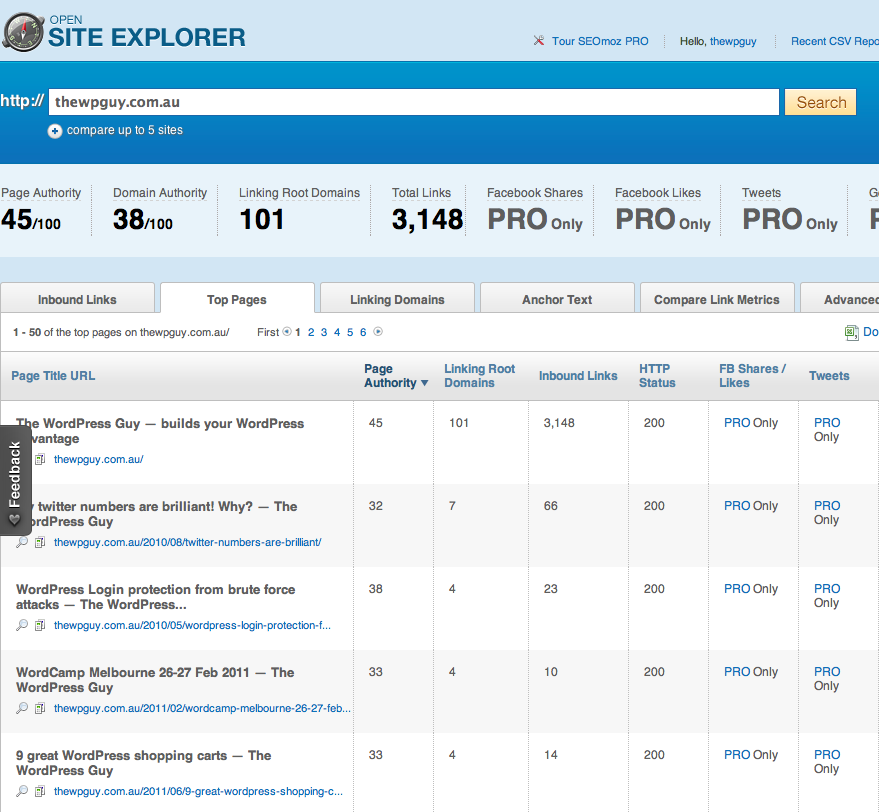Viewport: 879px width, 812px height.
Task: Click the heart icon on Feedback tab
Action: (15, 520)
